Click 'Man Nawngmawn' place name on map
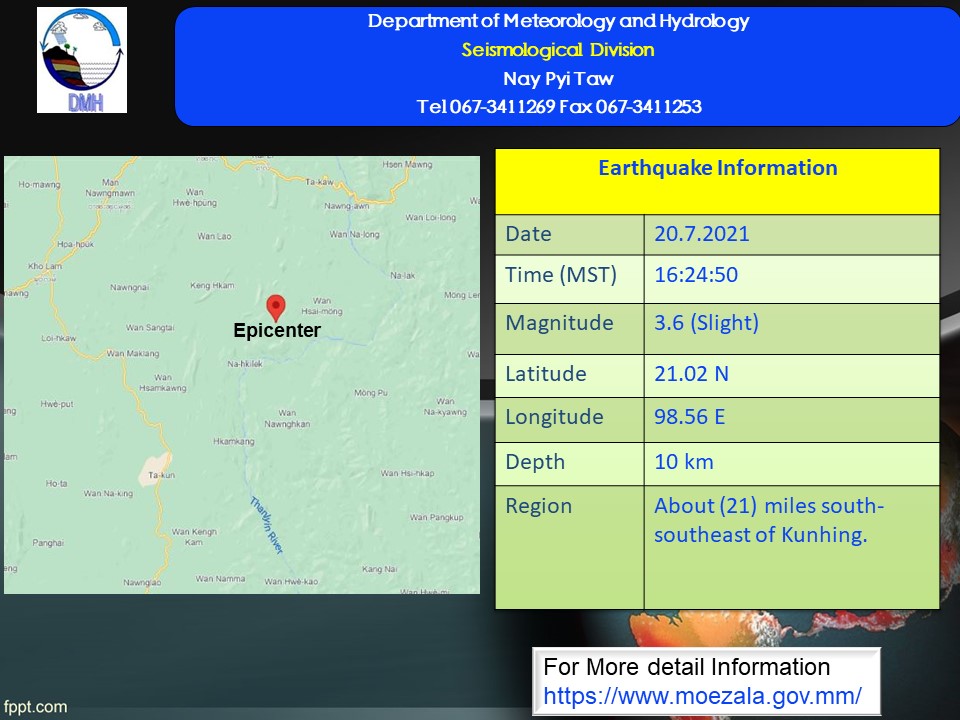 (x=110, y=188)
